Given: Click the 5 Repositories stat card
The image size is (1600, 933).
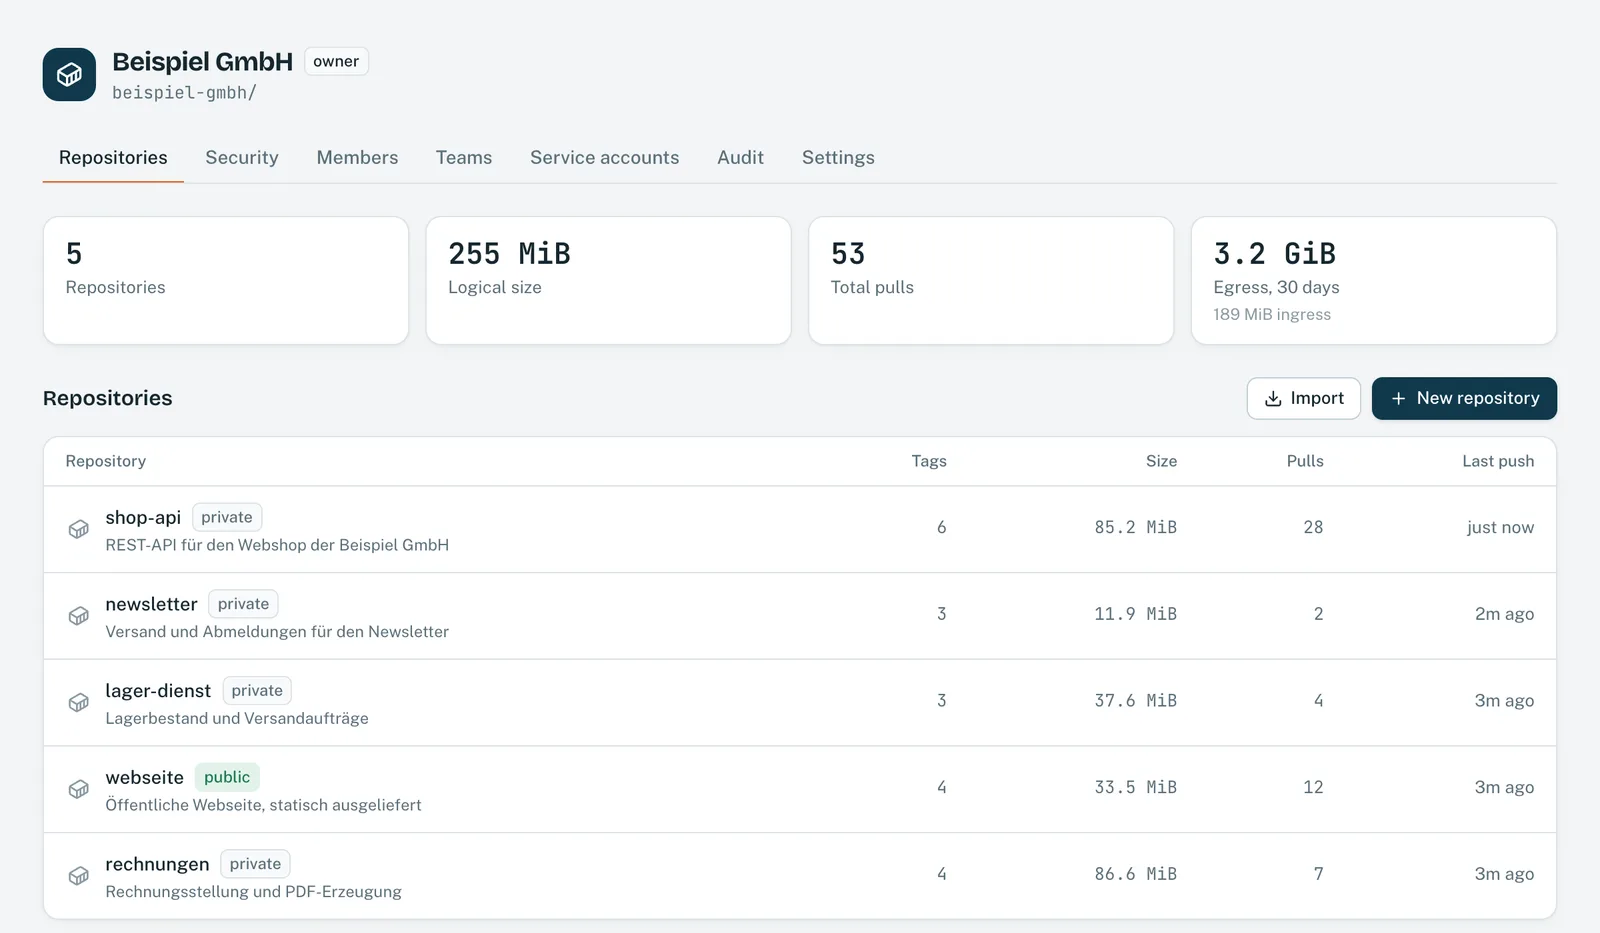Looking at the screenshot, I should 226,281.
